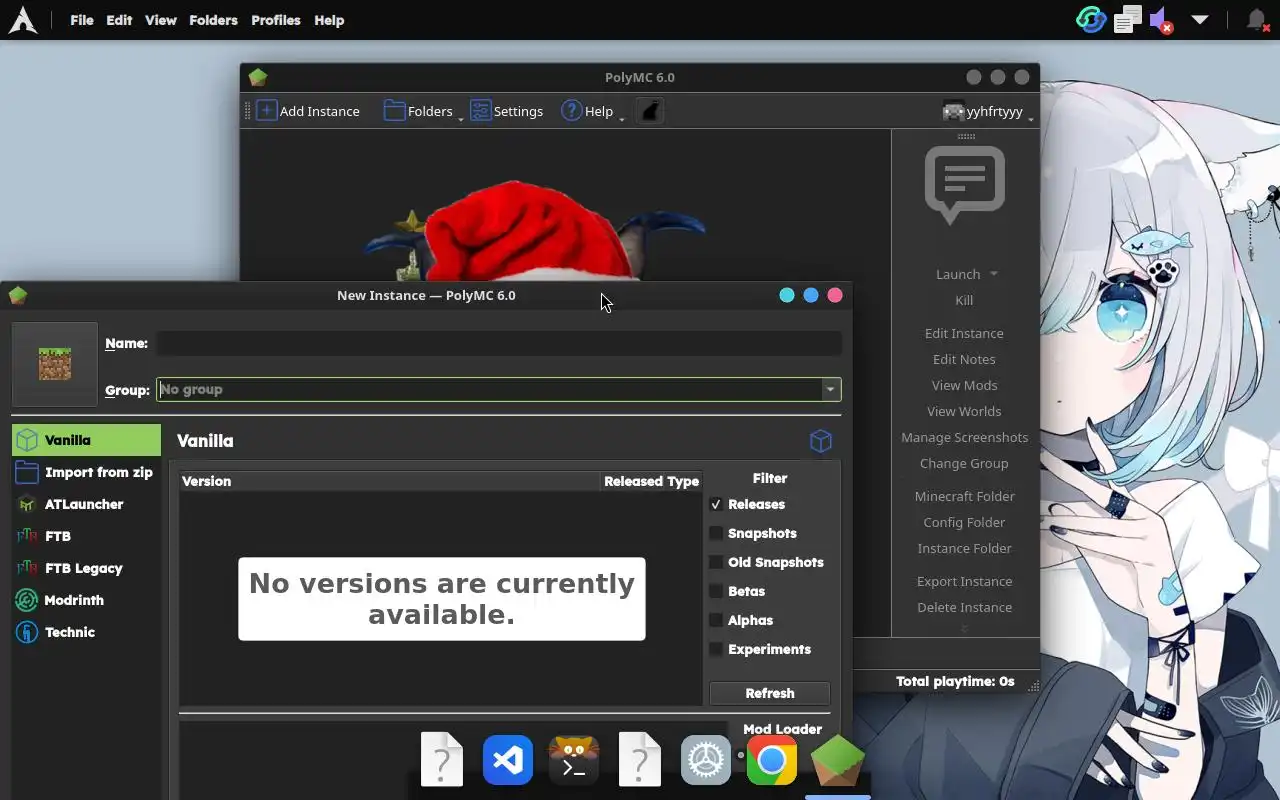Image resolution: width=1280 pixels, height=800 pixels.
Task: Open the Folders menu in top bar
Action: [x=214, y=20]
